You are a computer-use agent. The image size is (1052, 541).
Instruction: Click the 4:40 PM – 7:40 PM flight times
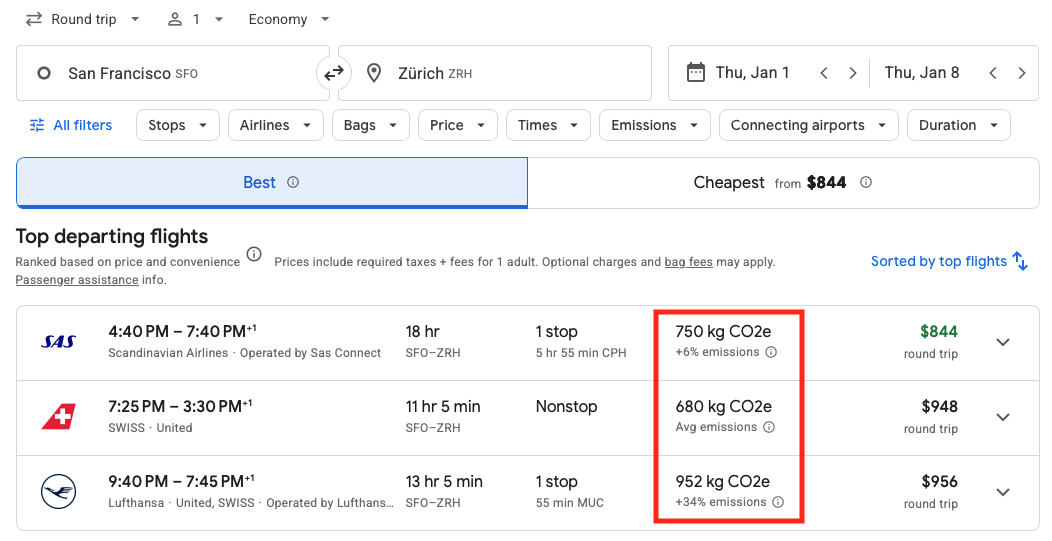pyautogui.click(x=182, y=332)
